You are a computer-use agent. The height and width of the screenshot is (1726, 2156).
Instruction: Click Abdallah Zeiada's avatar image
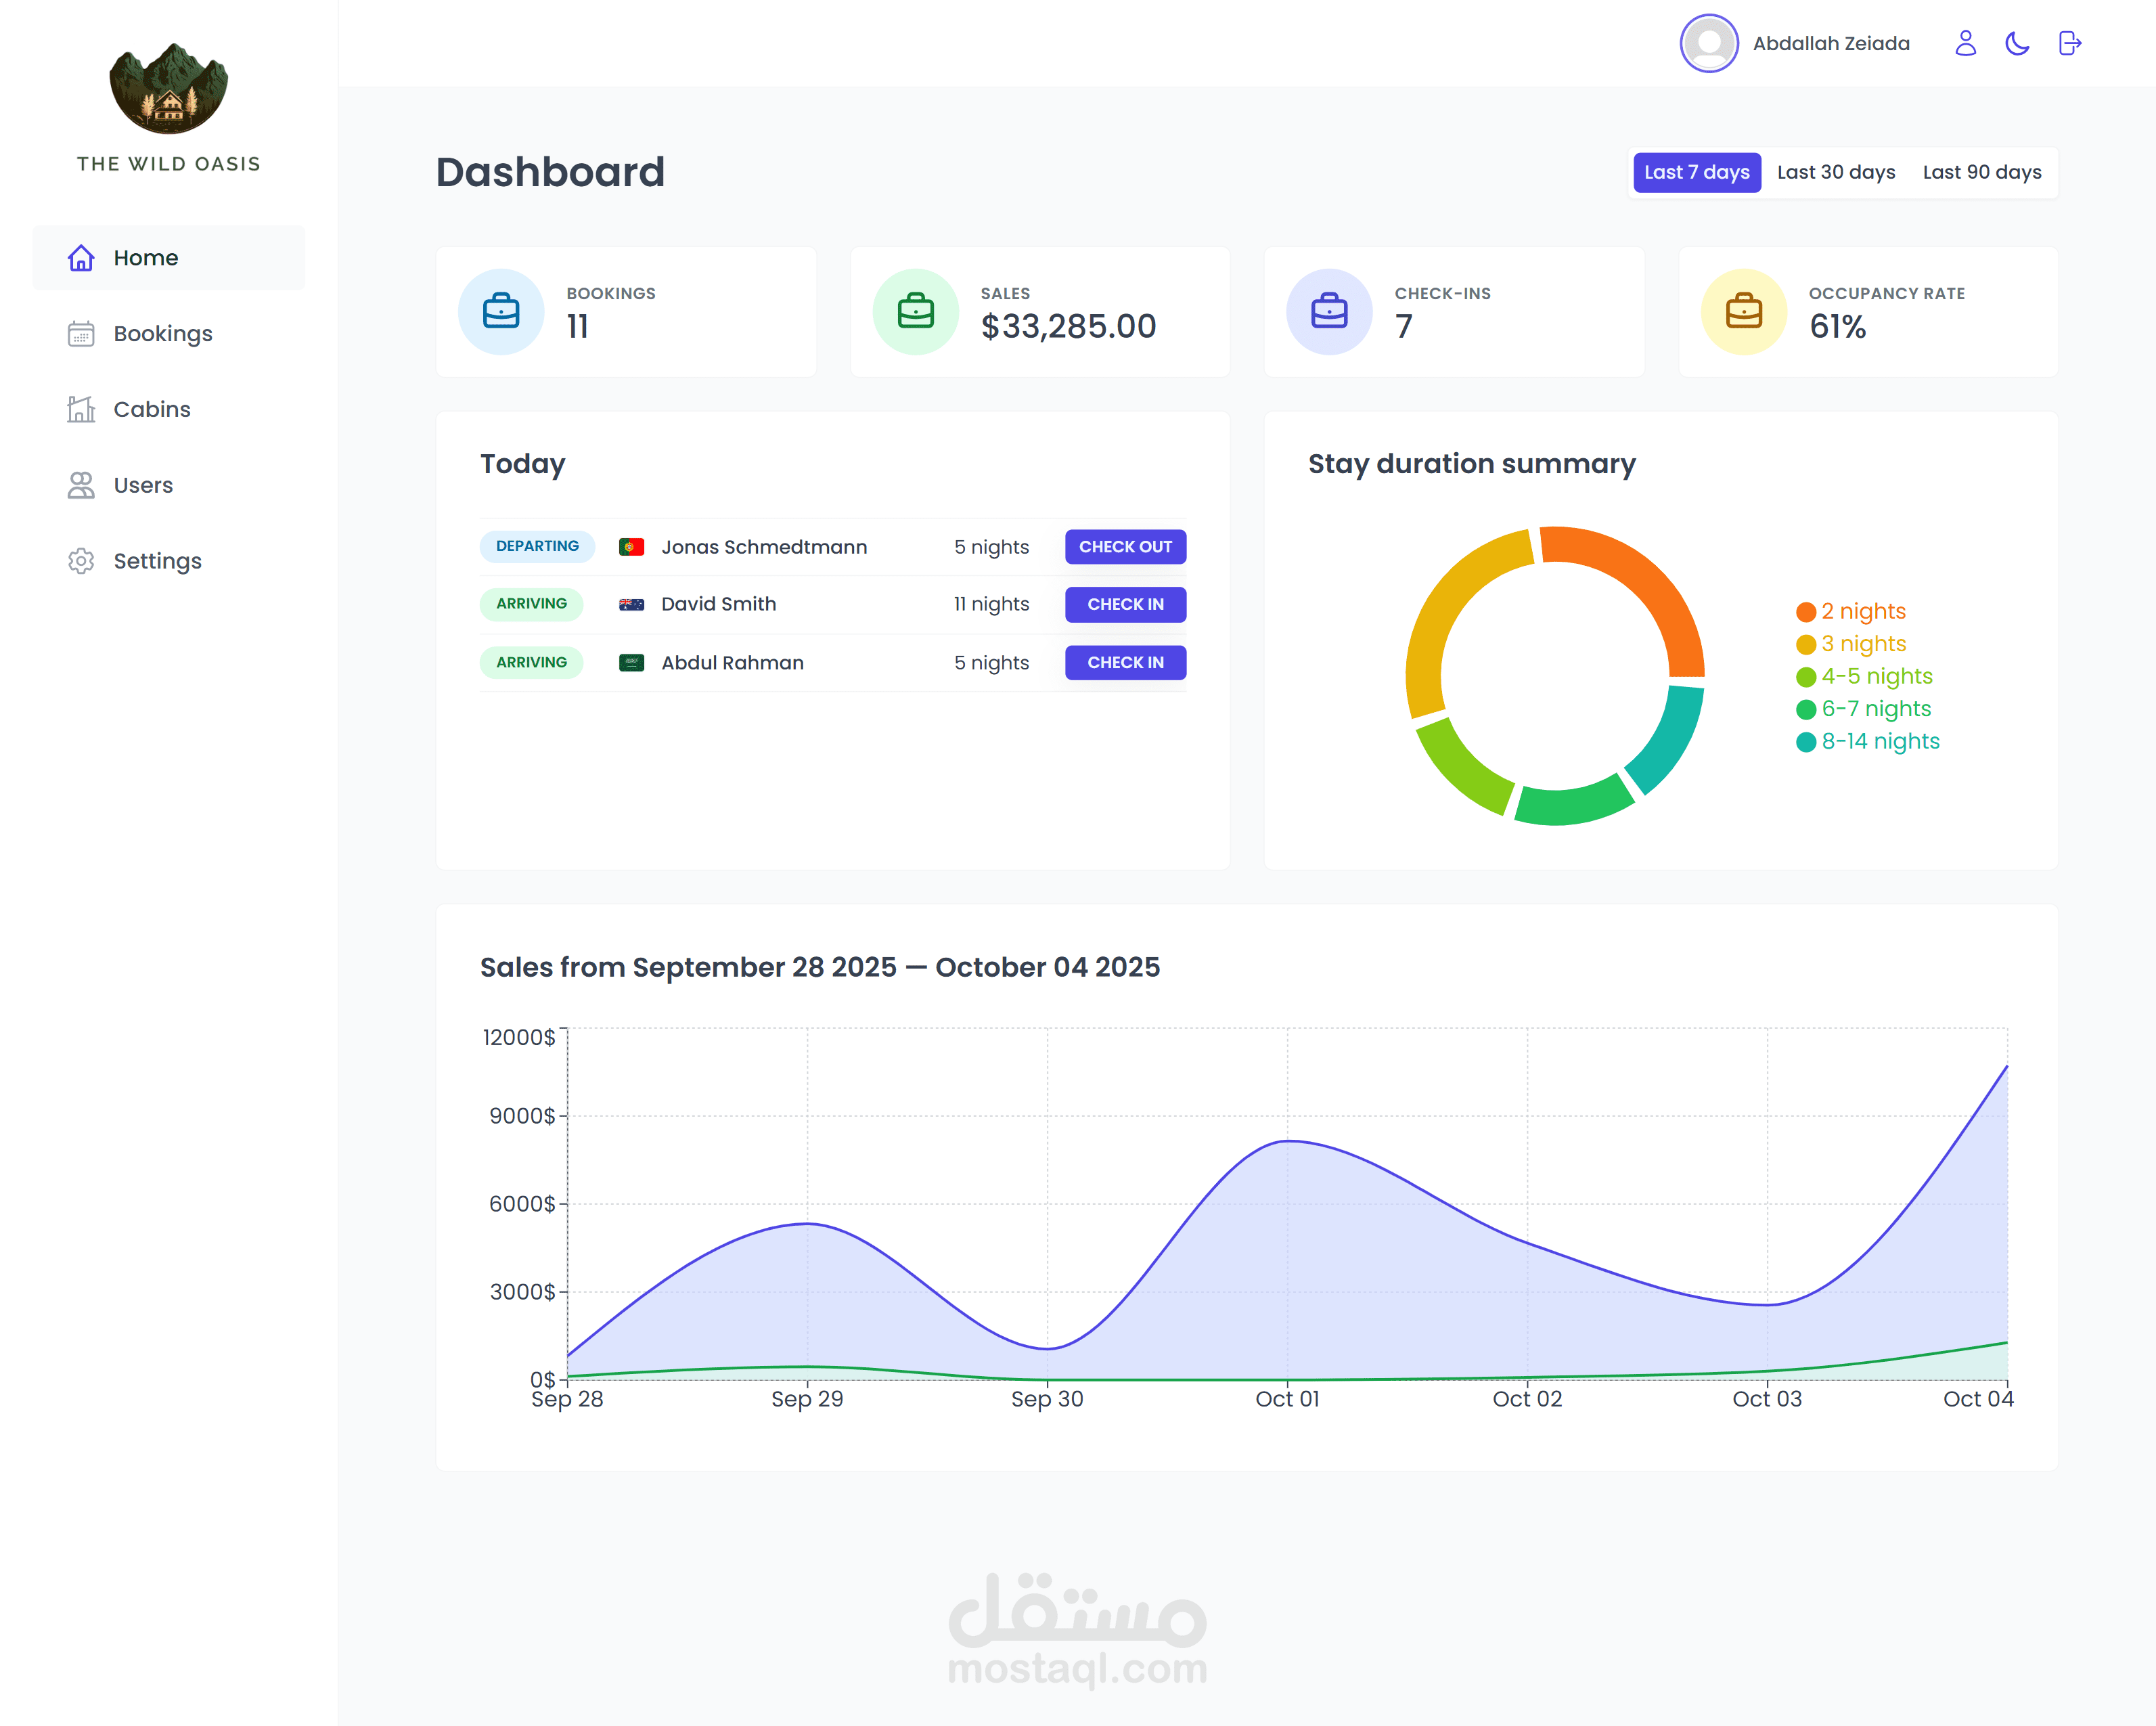click(1709, 43)
